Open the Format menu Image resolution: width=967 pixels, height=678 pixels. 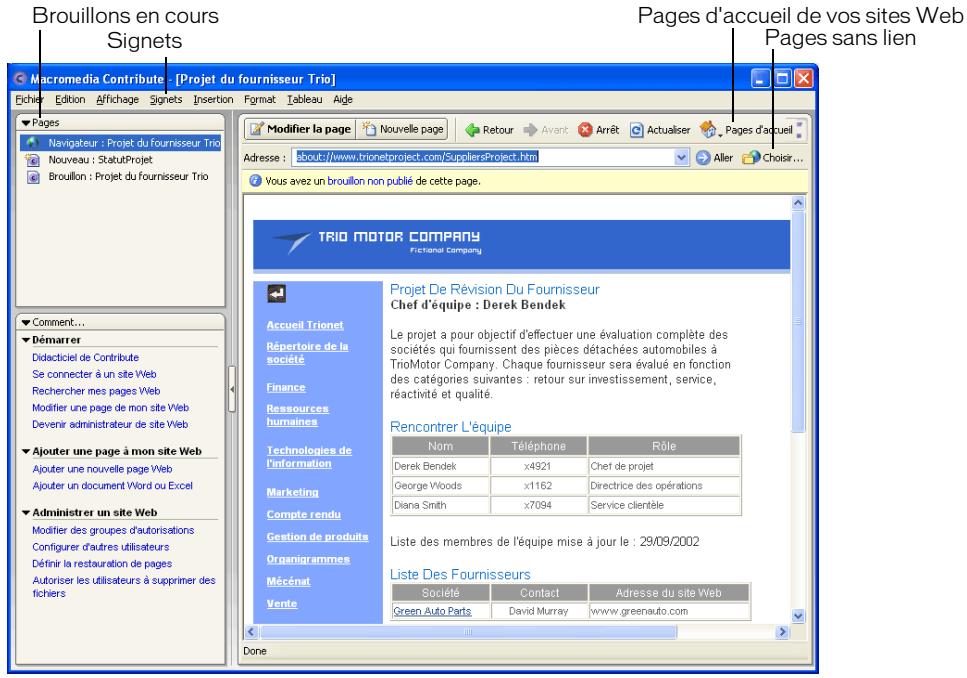[260, 99]
